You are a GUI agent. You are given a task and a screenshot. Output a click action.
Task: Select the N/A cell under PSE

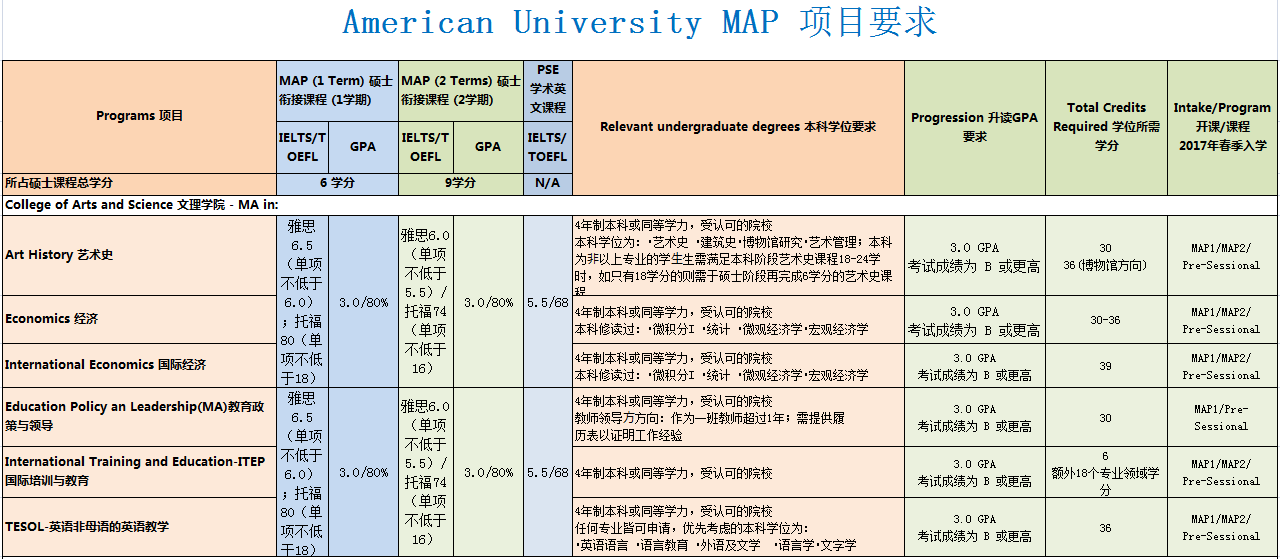point(547,183)
